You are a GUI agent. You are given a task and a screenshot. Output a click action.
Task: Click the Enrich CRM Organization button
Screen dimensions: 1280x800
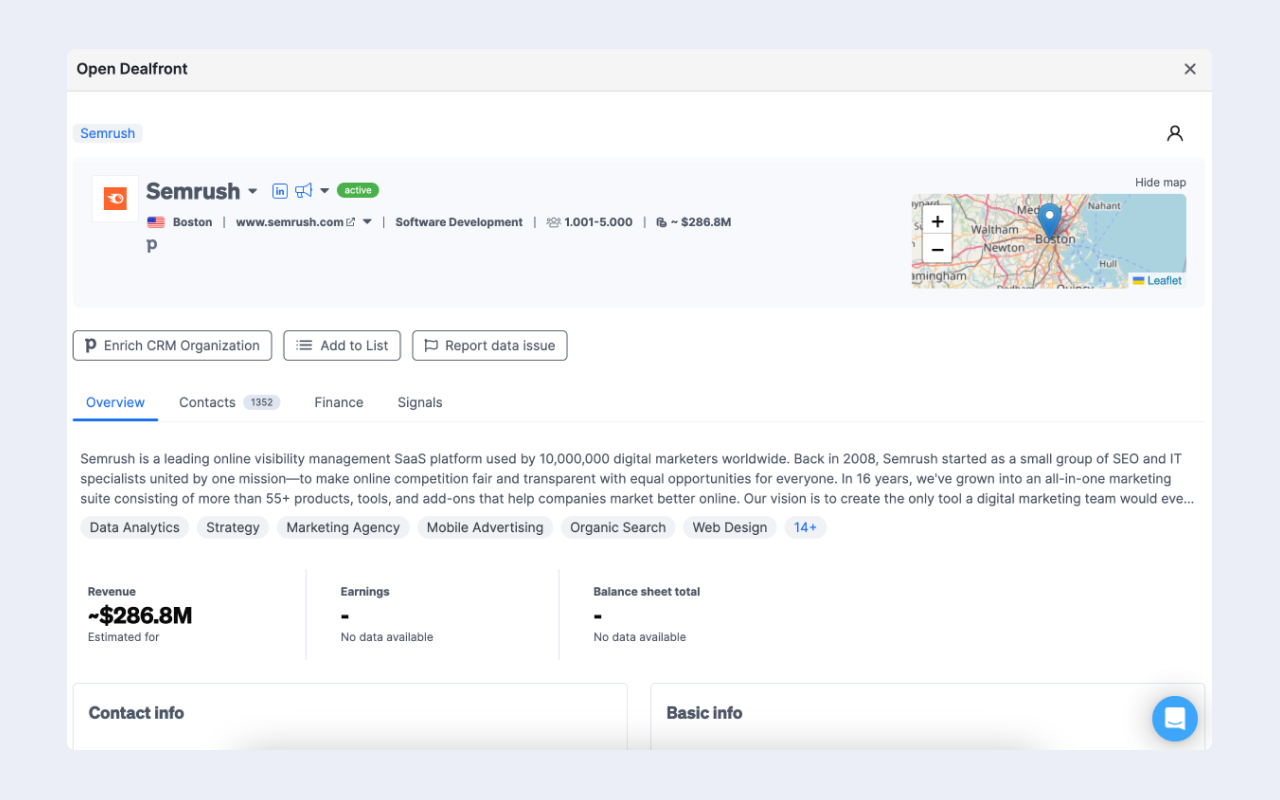click(x=172, y=345)
